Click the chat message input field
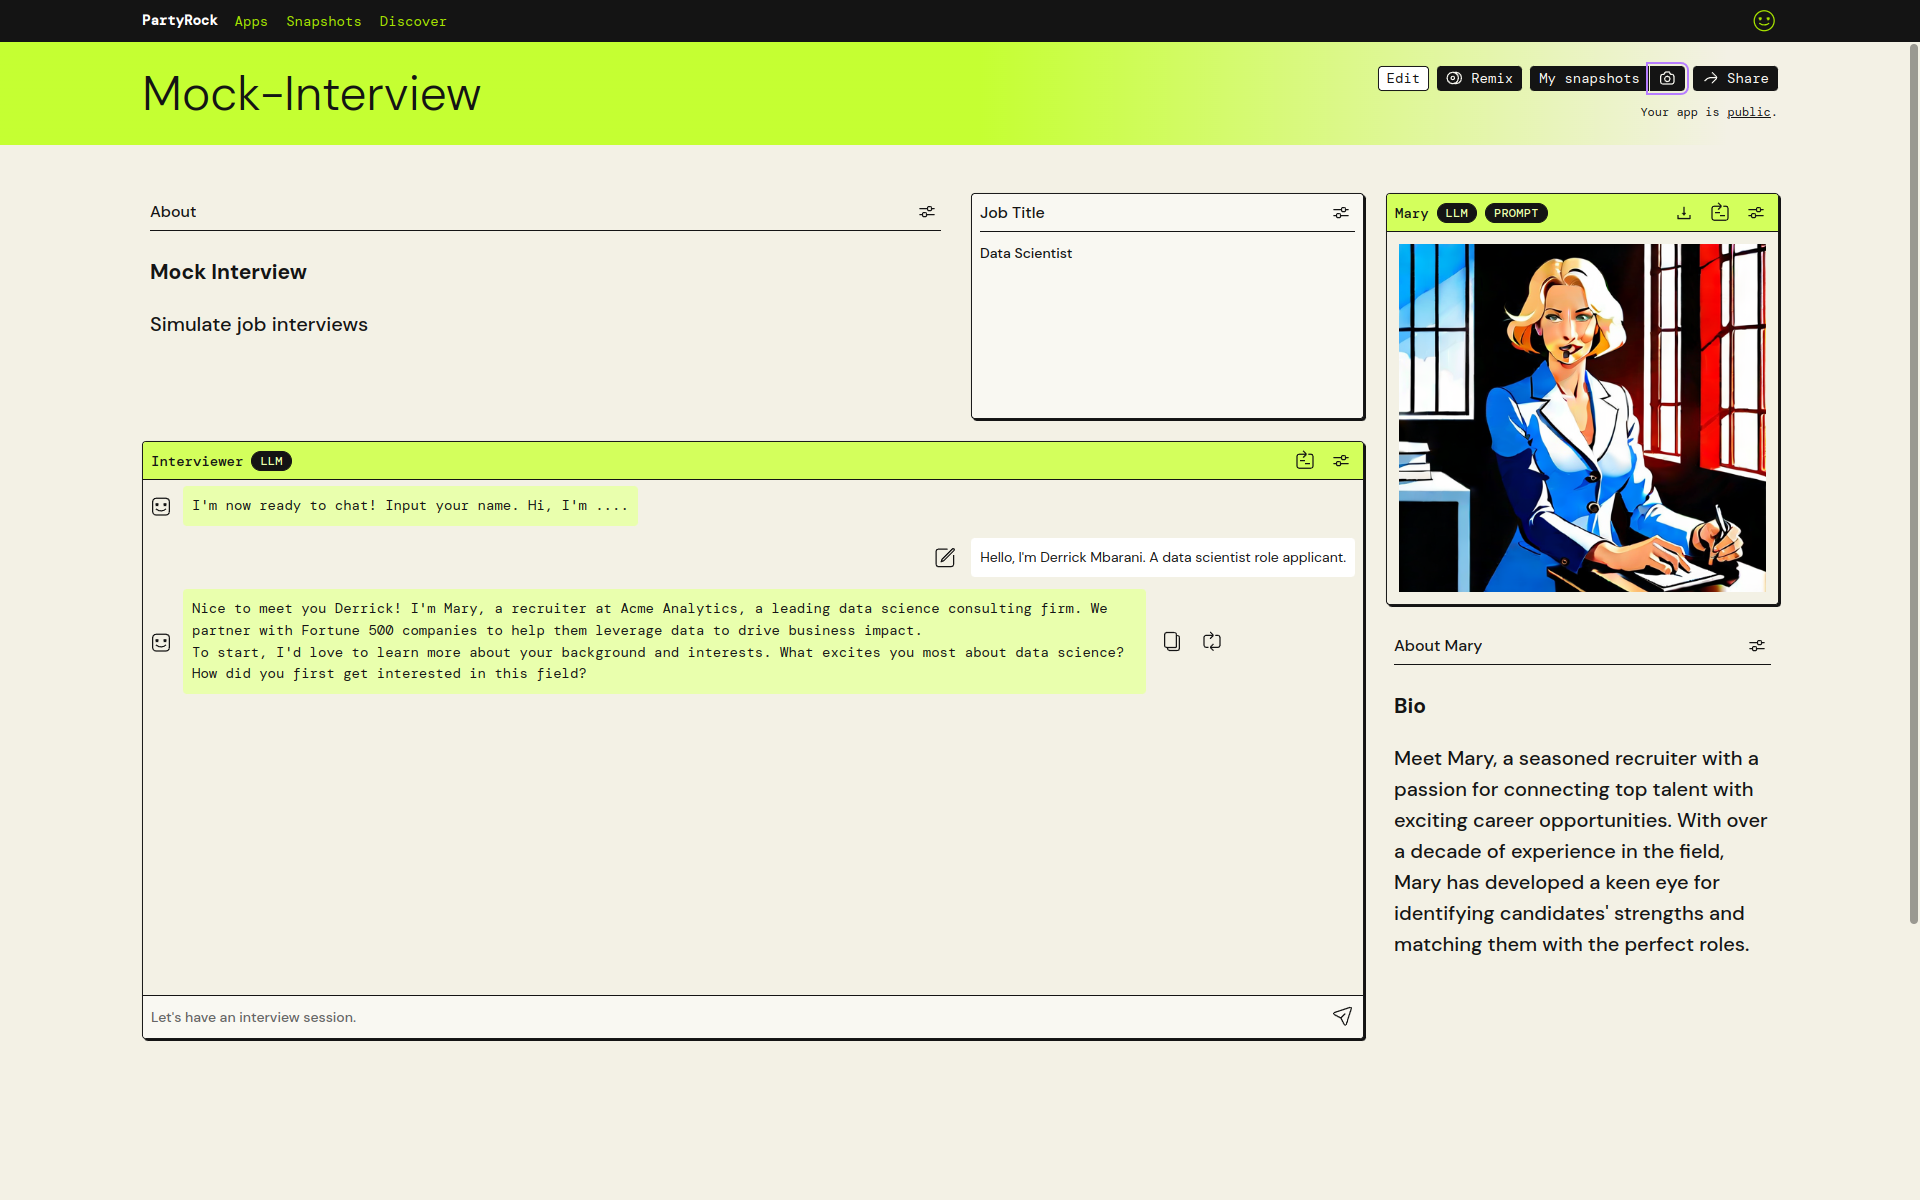Image resolution: width=1920 pixels, height=1200 pixels. [x=730, y=1017]
